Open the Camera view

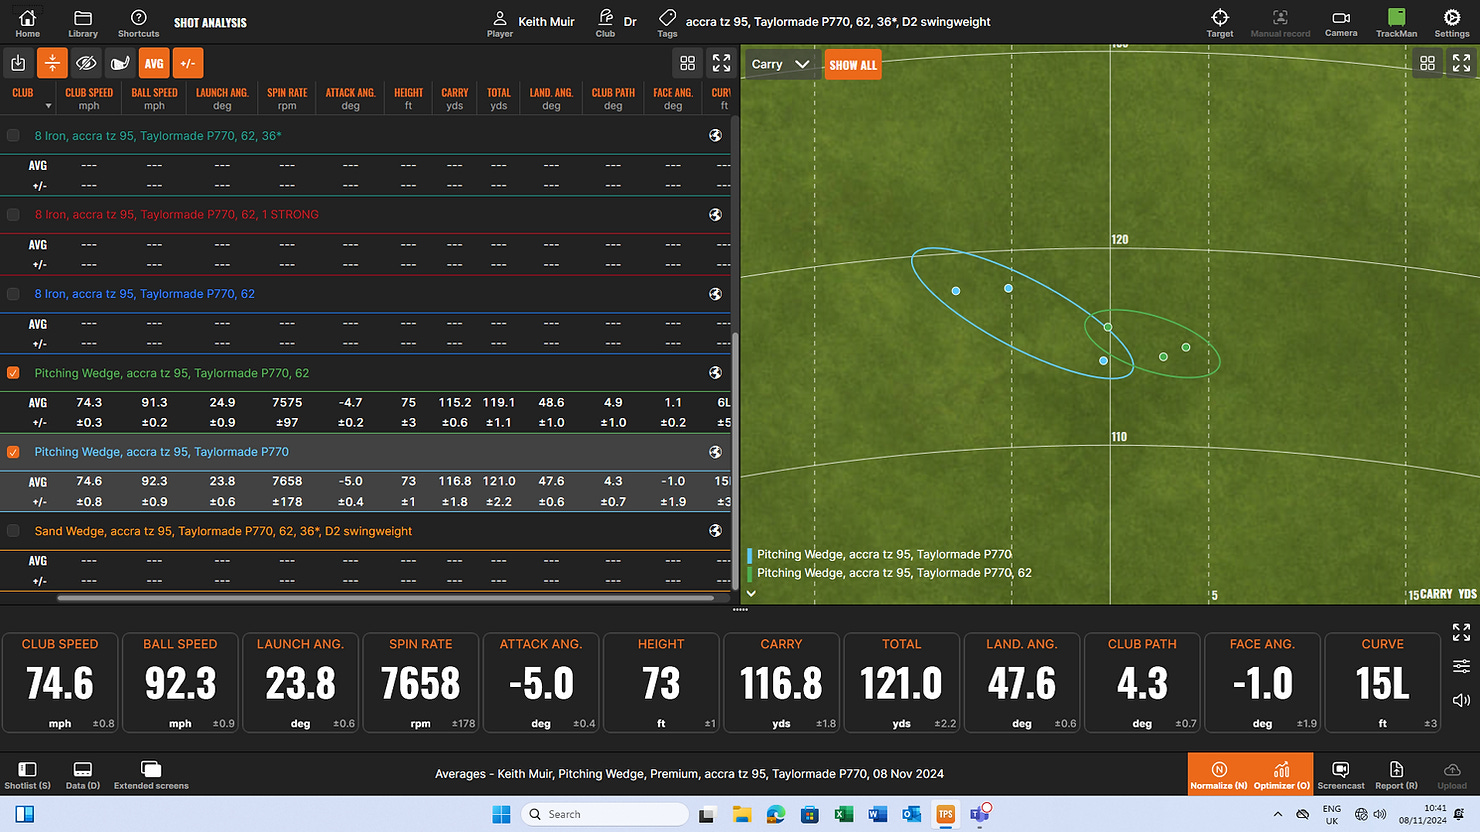pyautogui.click(x=1341, y=22)
